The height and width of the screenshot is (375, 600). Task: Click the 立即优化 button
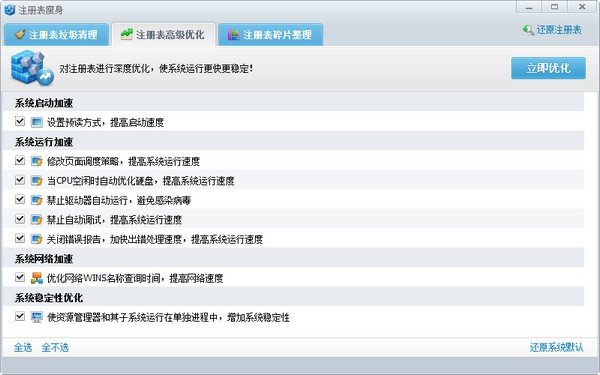(548, 68)
